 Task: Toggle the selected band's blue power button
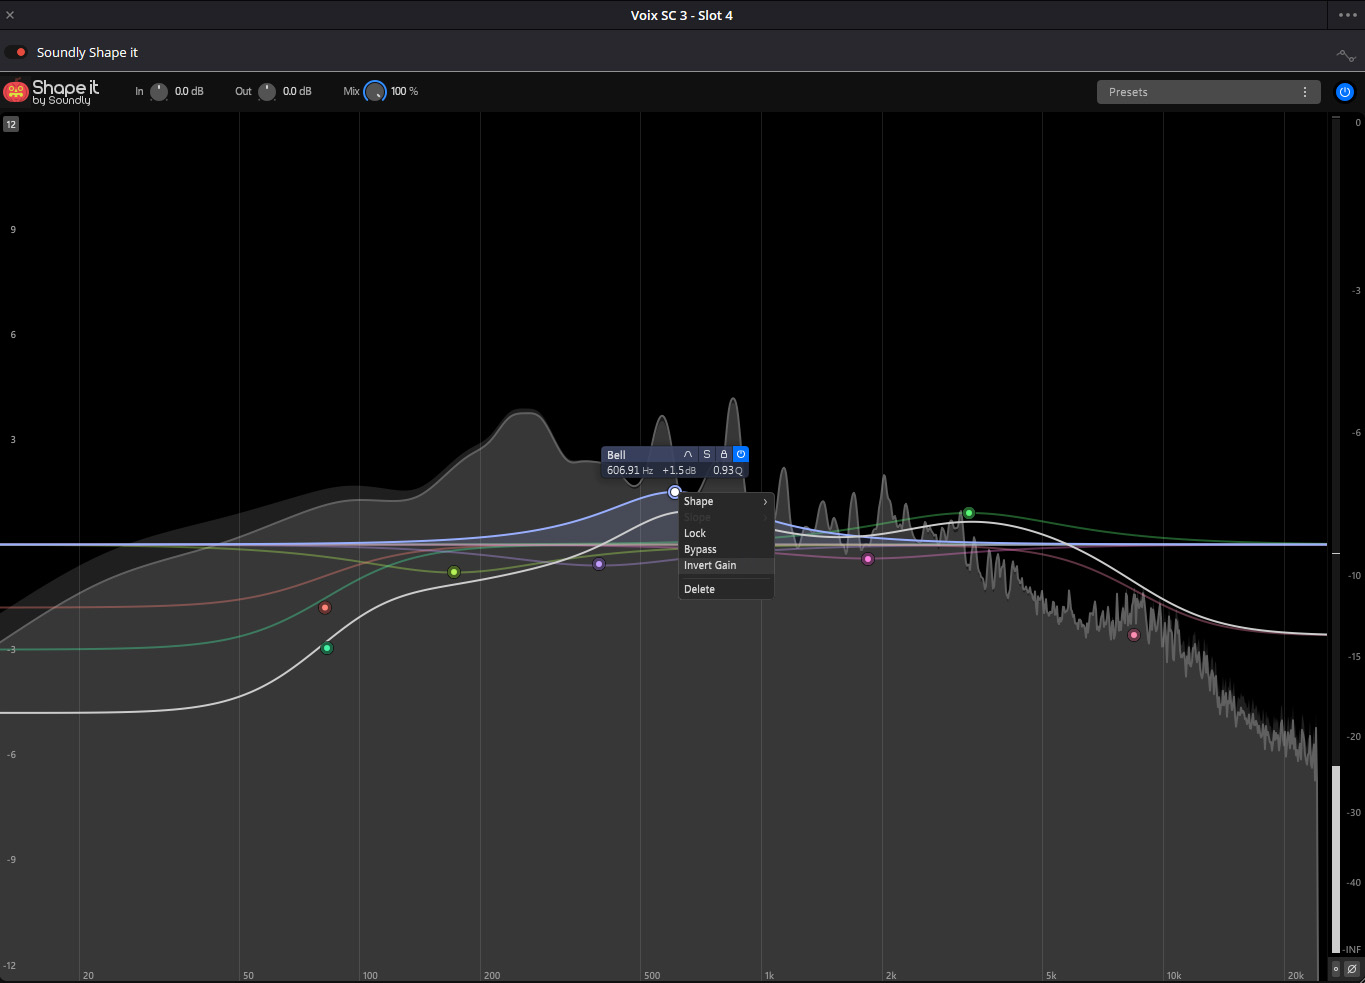741,455
